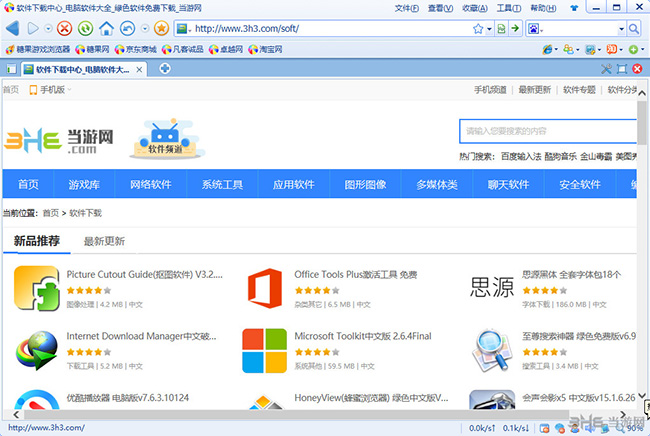Expand the forward history dropdown arrow
Image resolution: width=650 pixels, height=436 pixels.
48,29
